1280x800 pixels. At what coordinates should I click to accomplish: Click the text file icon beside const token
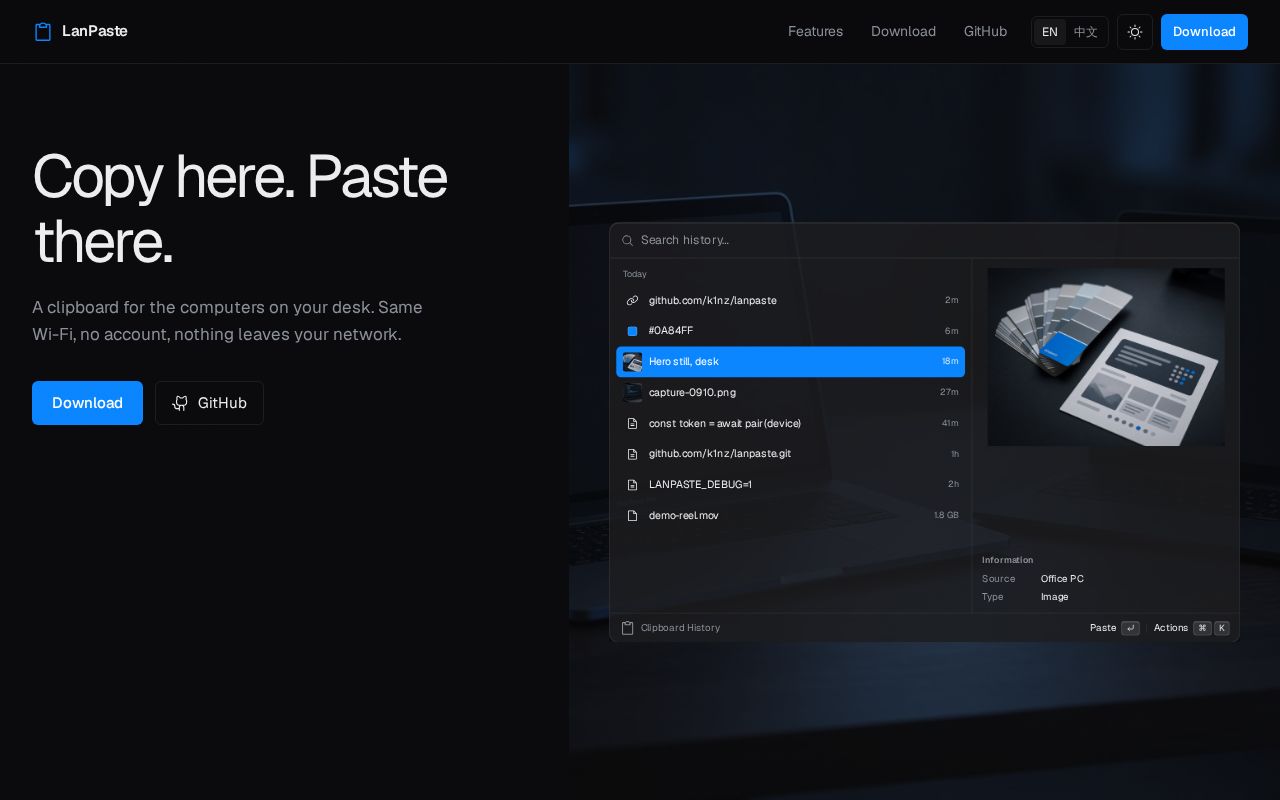[x=632, y=423]
